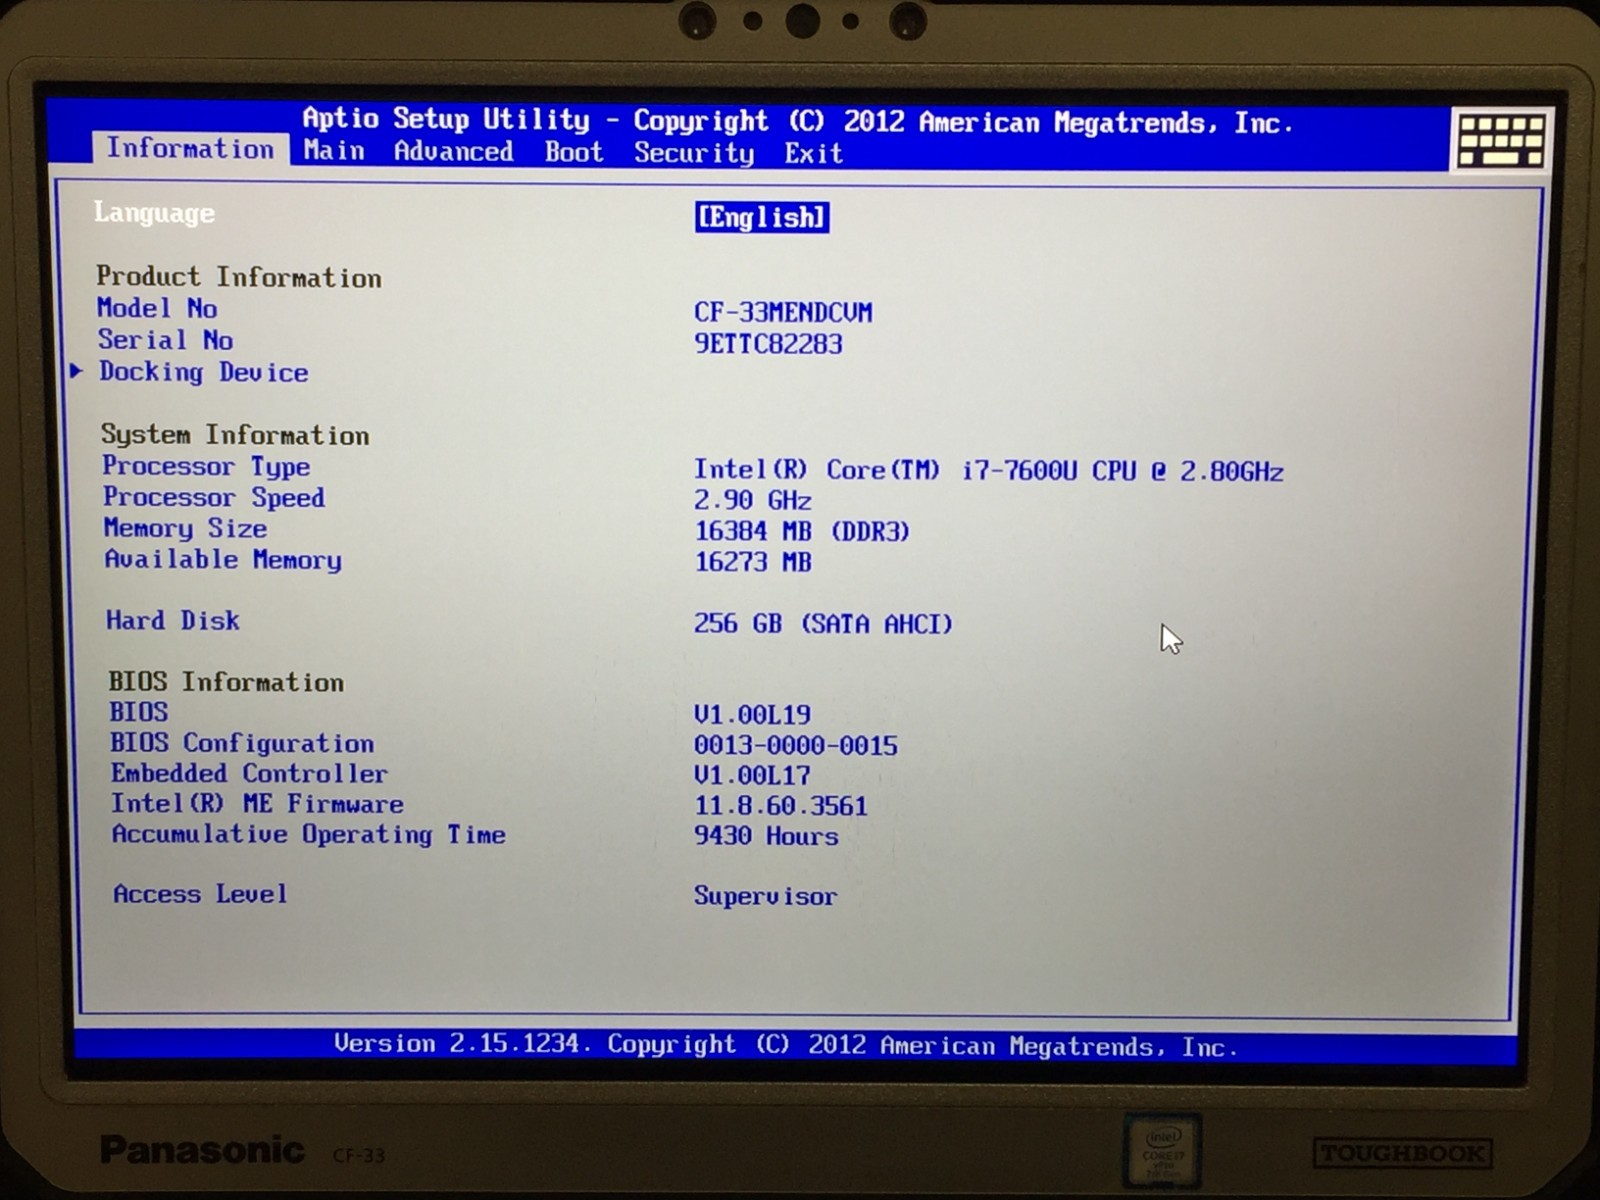Click the 256 GB (SATA AHCI) value
This screenshot has width=1600, height=1200.
pyautogui.click(x=823, y=624)
